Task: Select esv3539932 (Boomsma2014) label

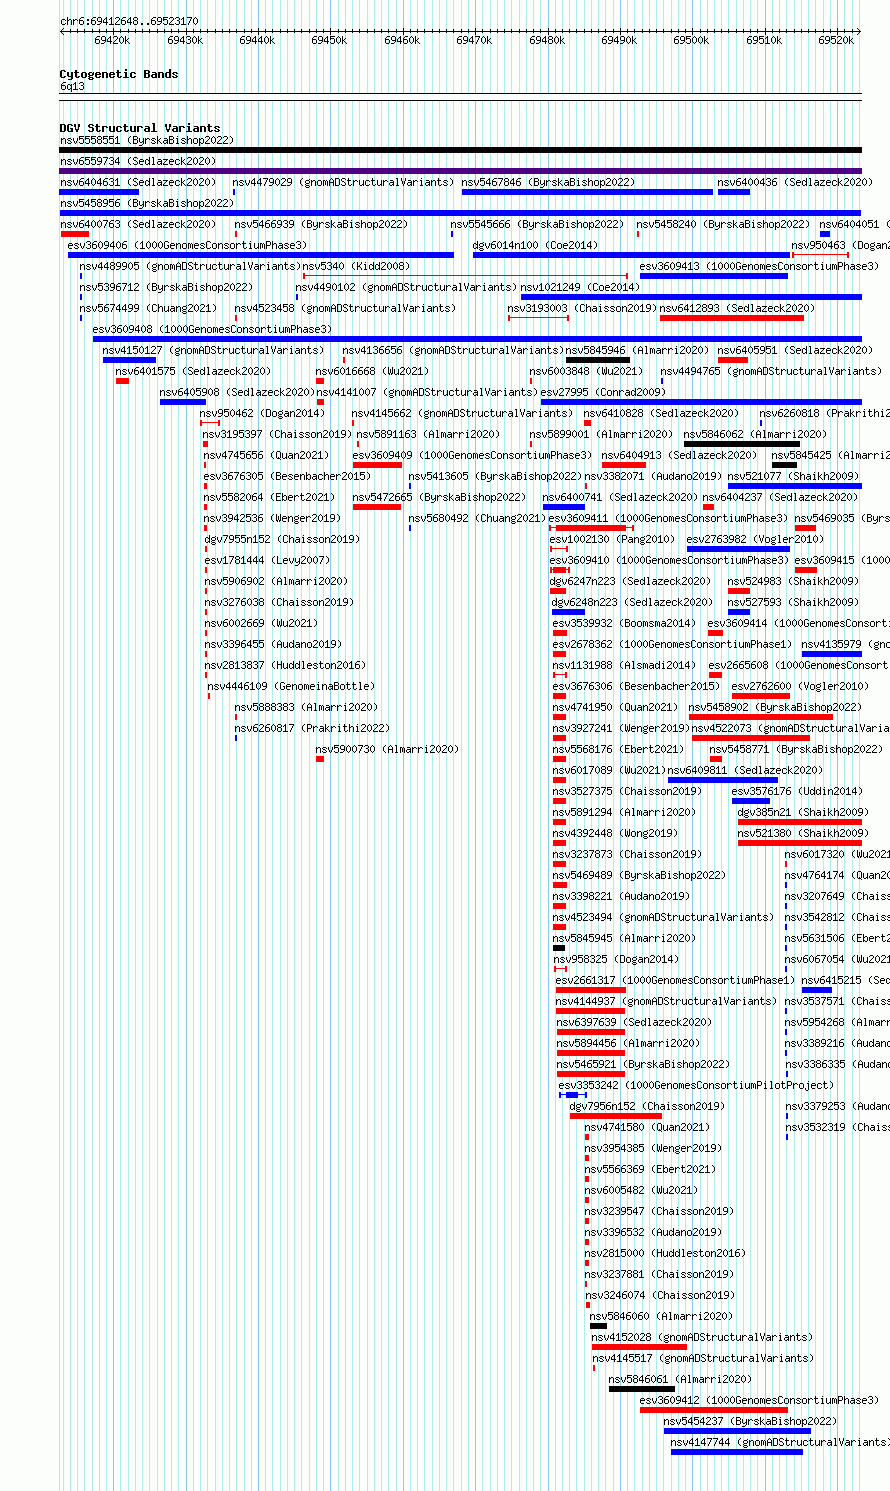Action: [x=624, y=624]
